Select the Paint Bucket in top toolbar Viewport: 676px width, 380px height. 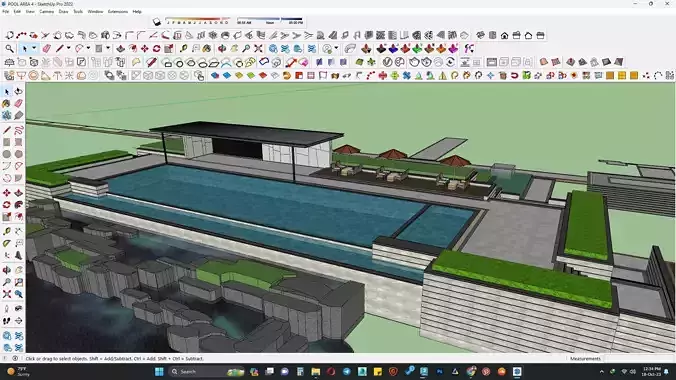(x=207, y=48)
